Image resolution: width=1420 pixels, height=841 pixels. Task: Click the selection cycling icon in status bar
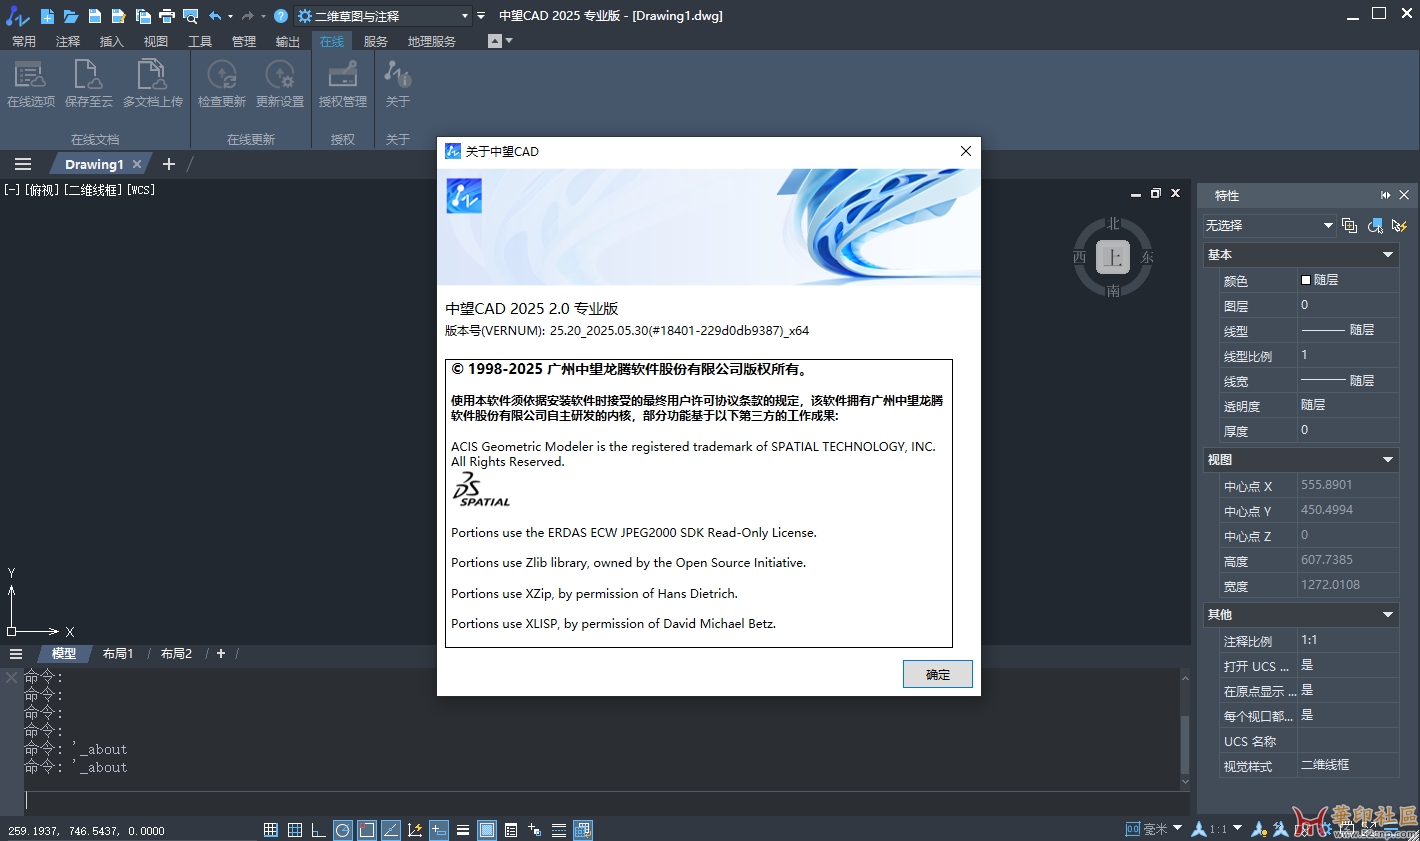click(x=535, y=830)
